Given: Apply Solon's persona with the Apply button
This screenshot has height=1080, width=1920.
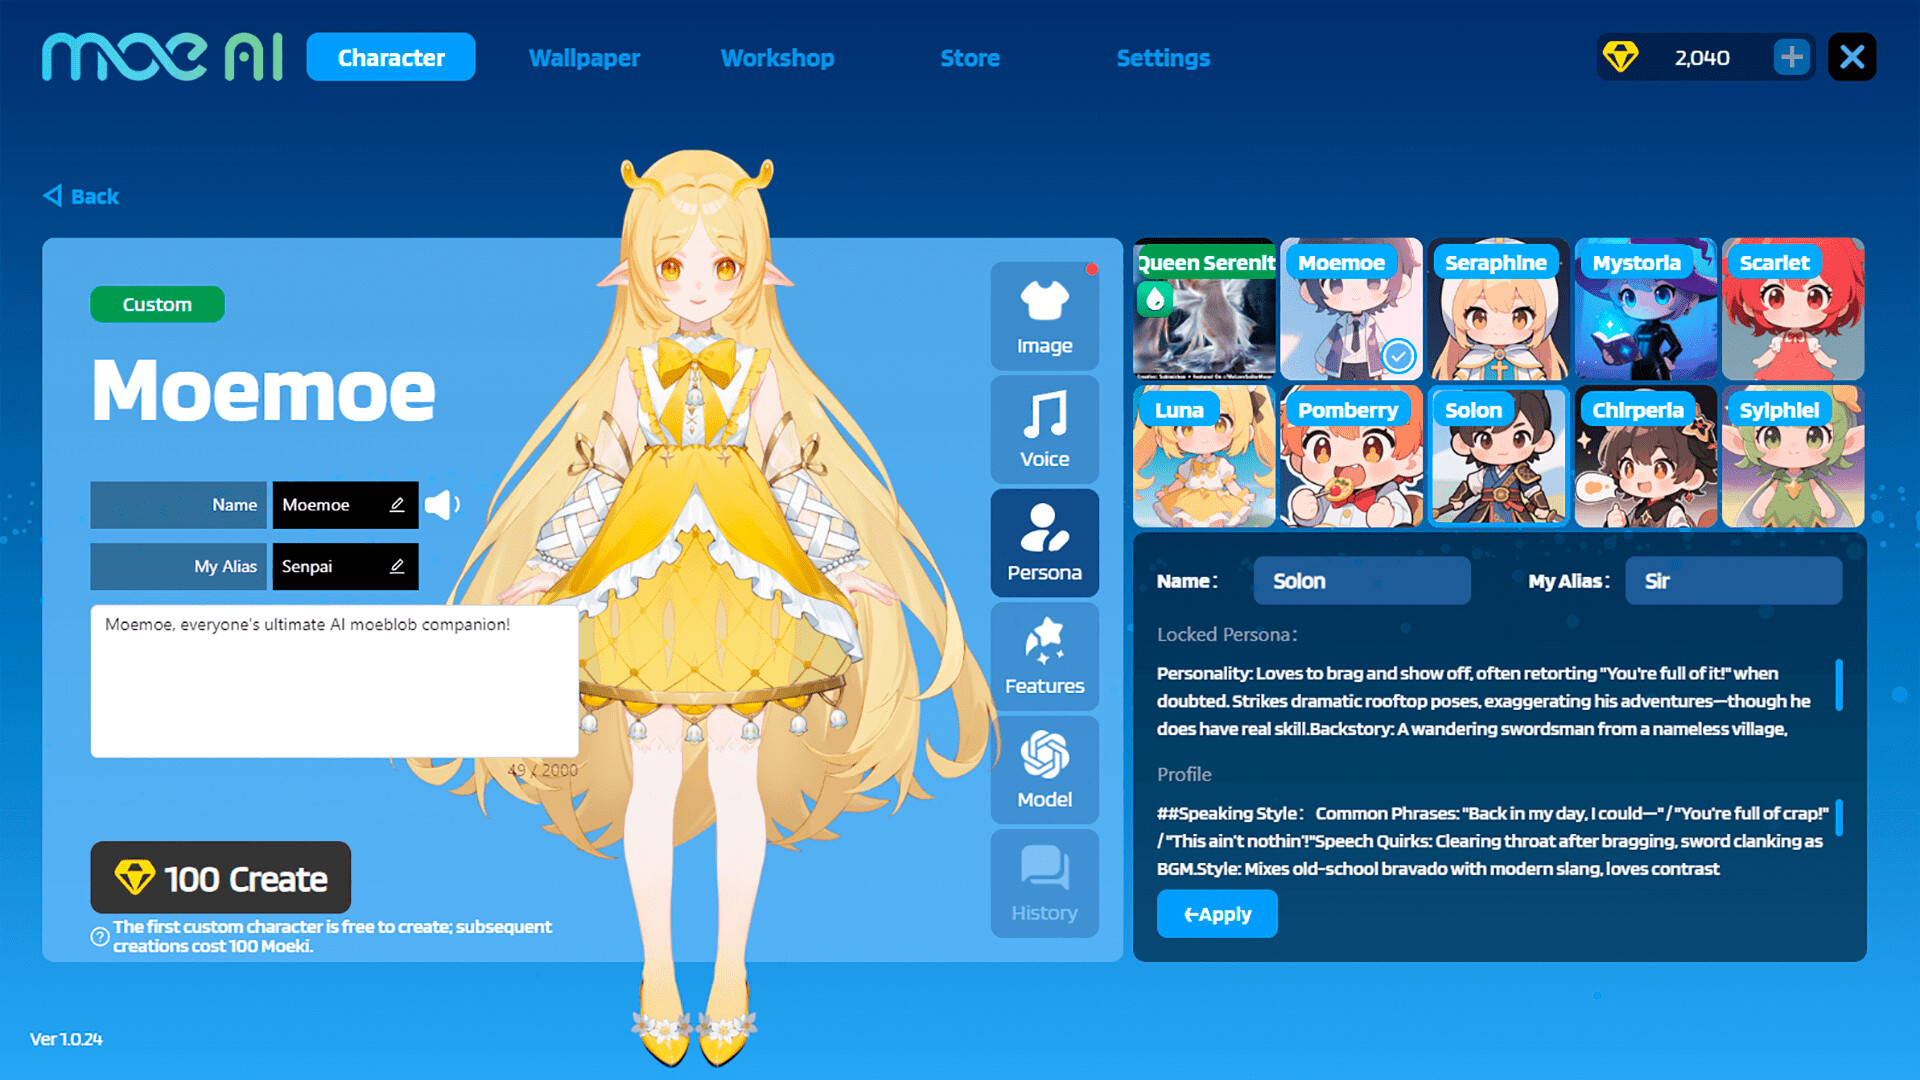Looking at the screenshot, I should coord(1217,913).
